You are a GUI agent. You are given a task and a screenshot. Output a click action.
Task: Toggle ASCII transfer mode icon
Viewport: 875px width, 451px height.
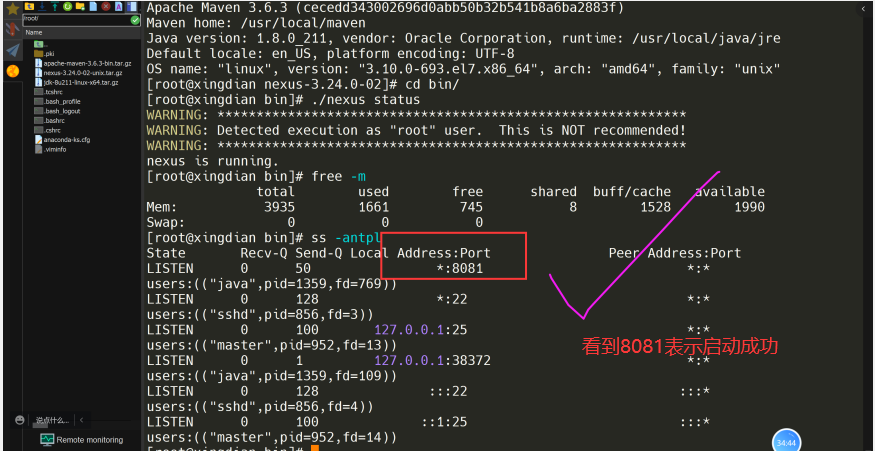click(x=119, y=6)
